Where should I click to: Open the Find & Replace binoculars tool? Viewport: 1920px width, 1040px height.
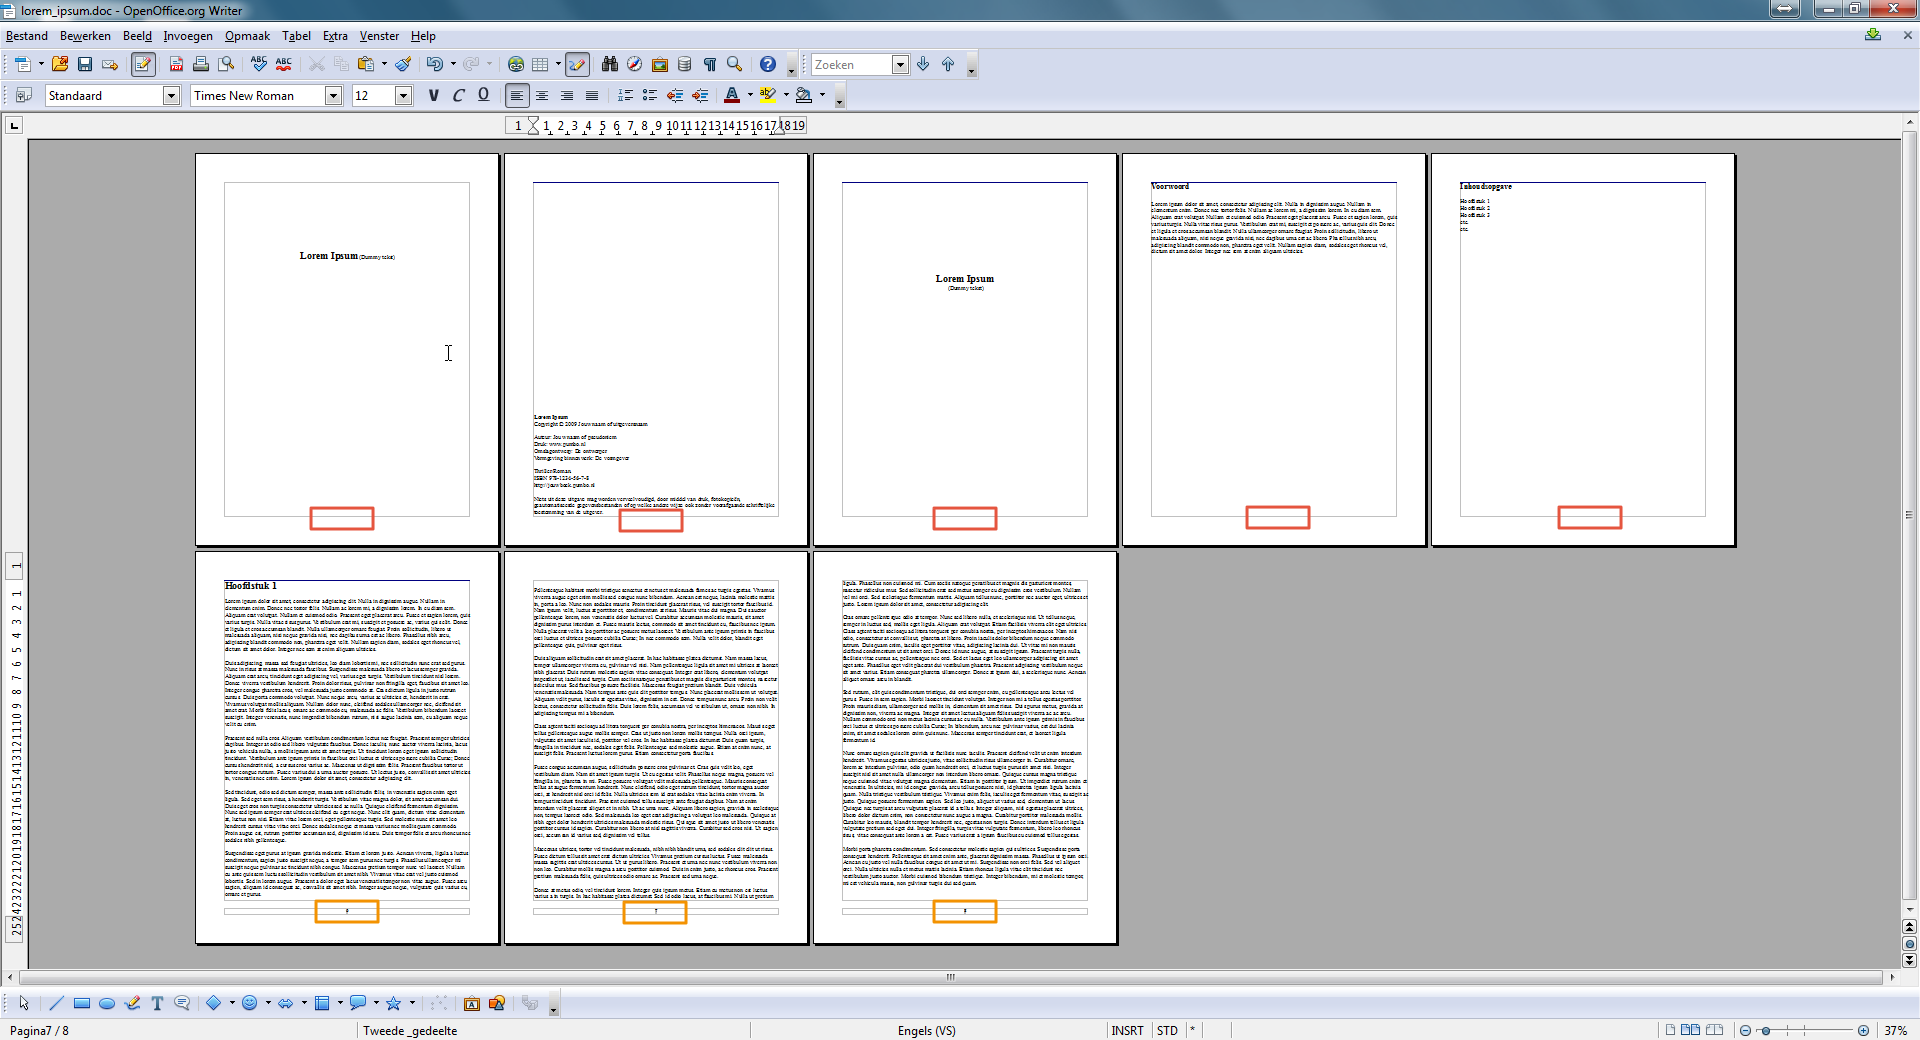click(609, 64)
